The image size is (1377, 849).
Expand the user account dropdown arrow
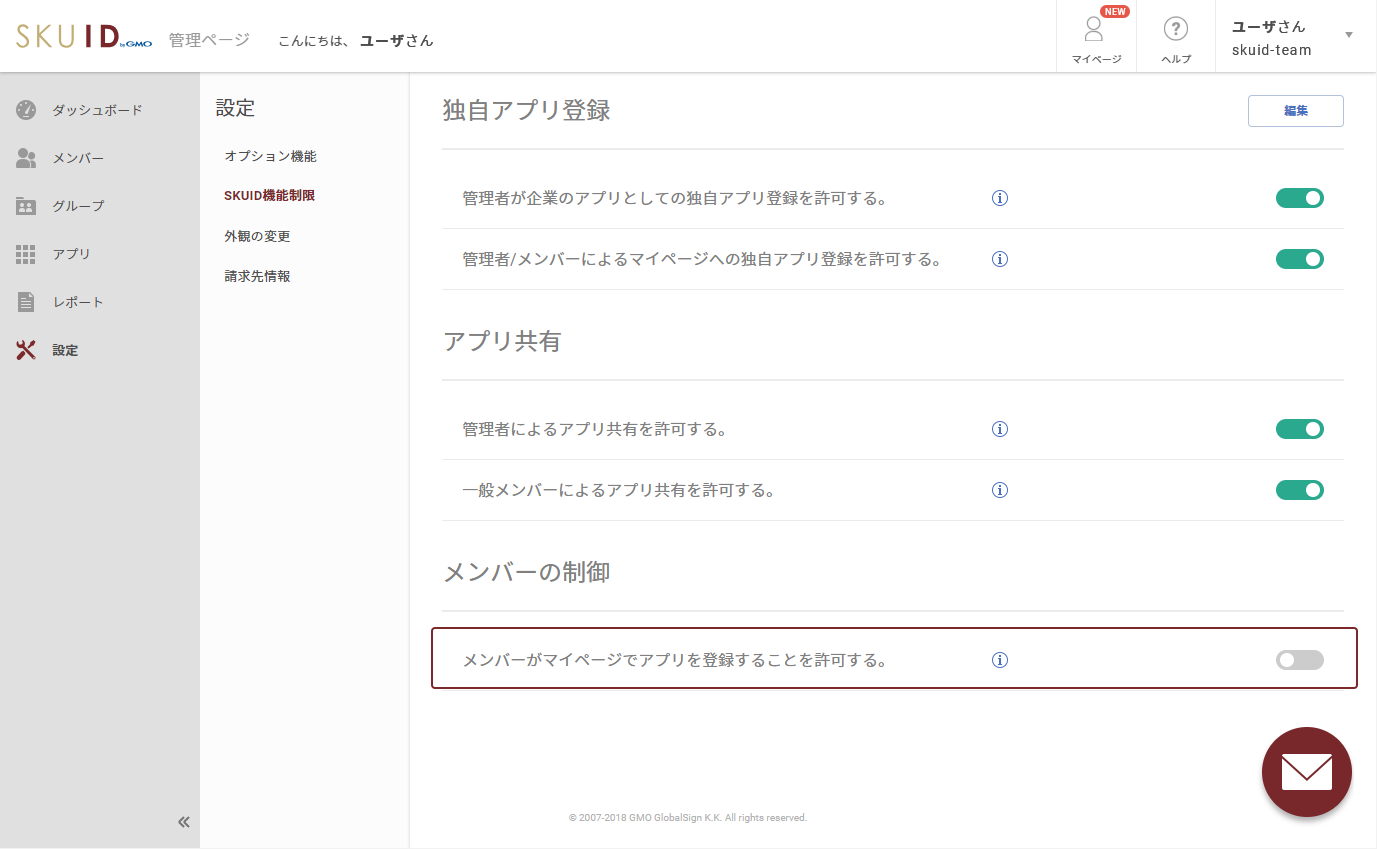[1348, 35]
